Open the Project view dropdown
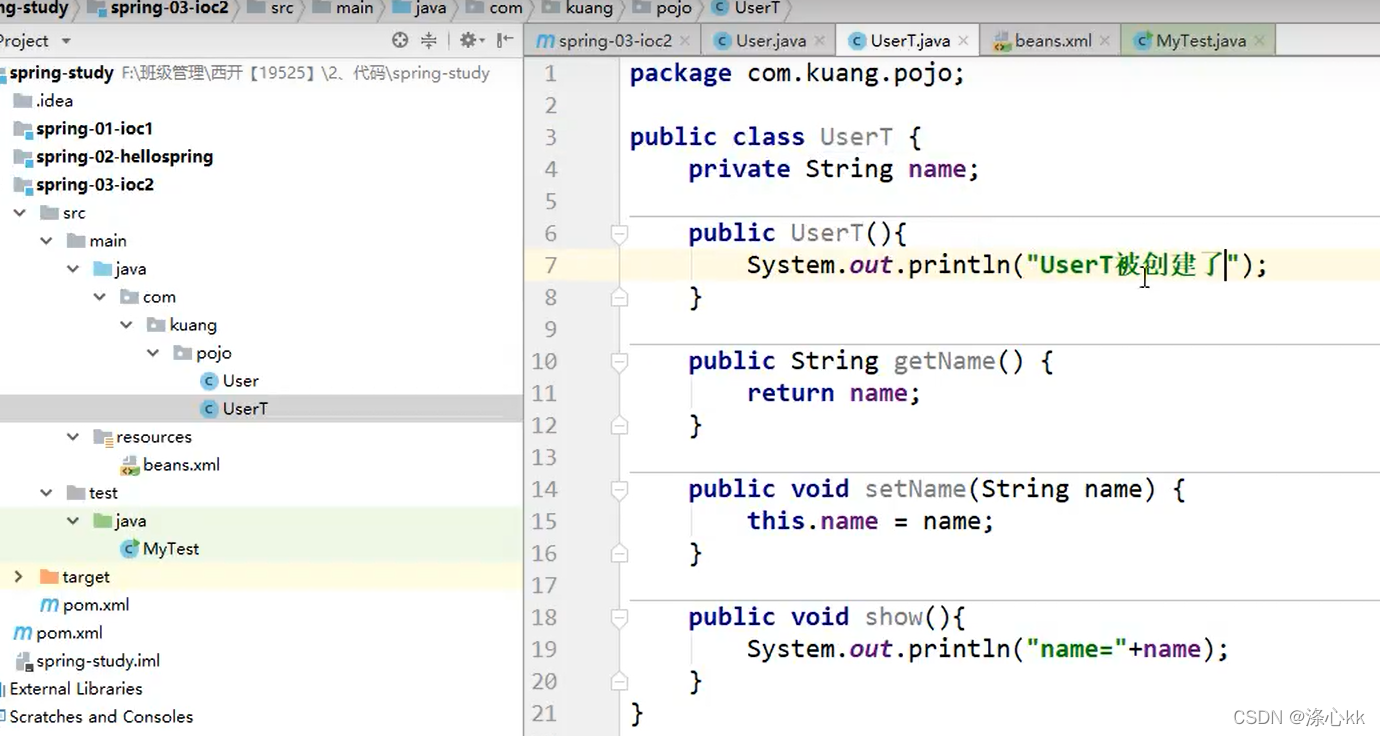Viewport: 1380px width, 736px height. [66, 41]
